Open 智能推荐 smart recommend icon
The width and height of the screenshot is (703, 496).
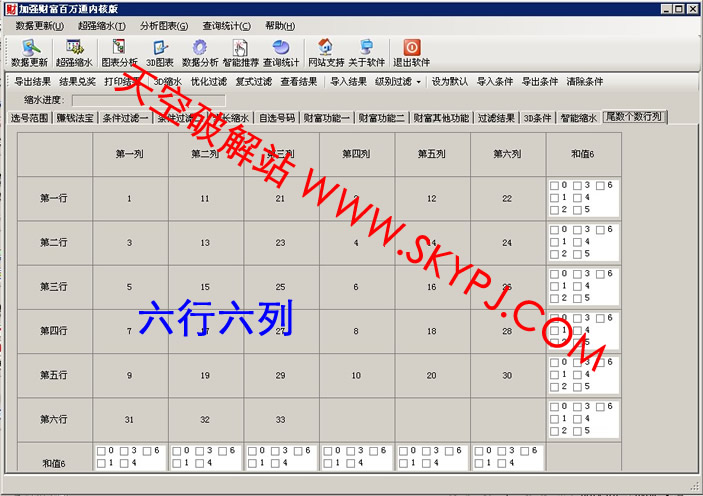[x=240, y=53]
